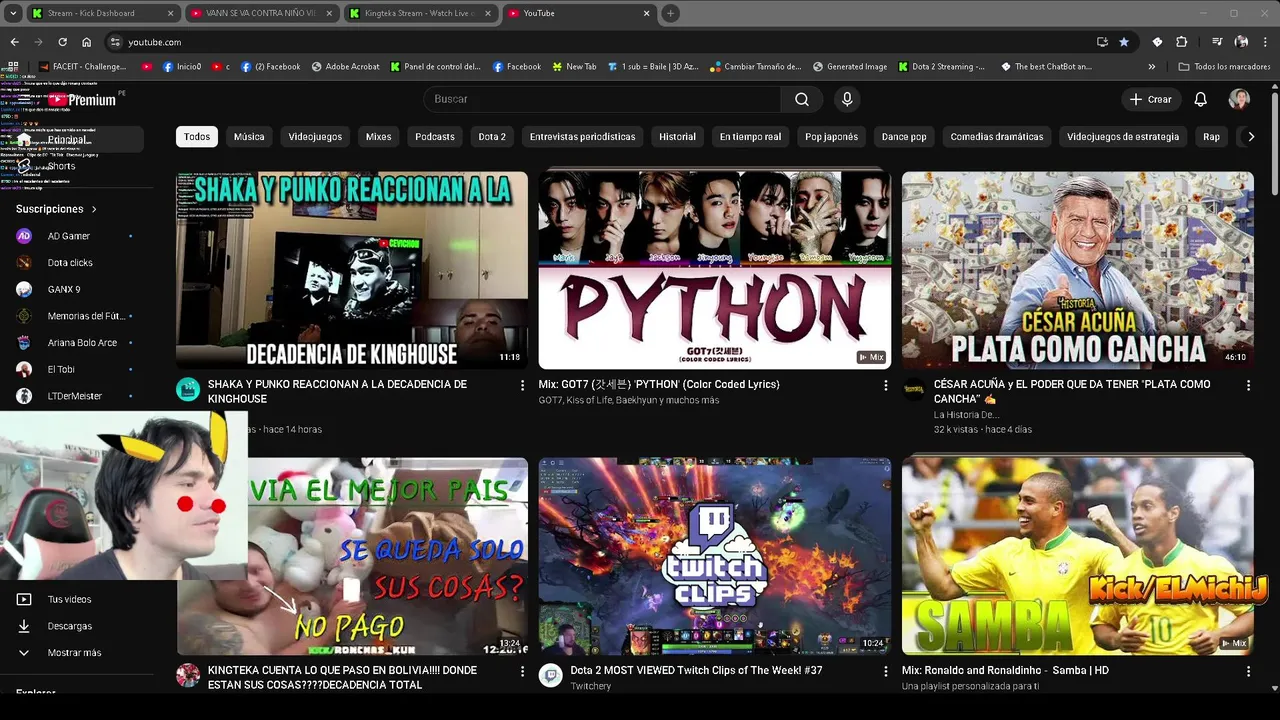Switch to Stream - Kick Dashboard tab
Image resolution: width=1280 pixels, height=720 pixels.
102,13
